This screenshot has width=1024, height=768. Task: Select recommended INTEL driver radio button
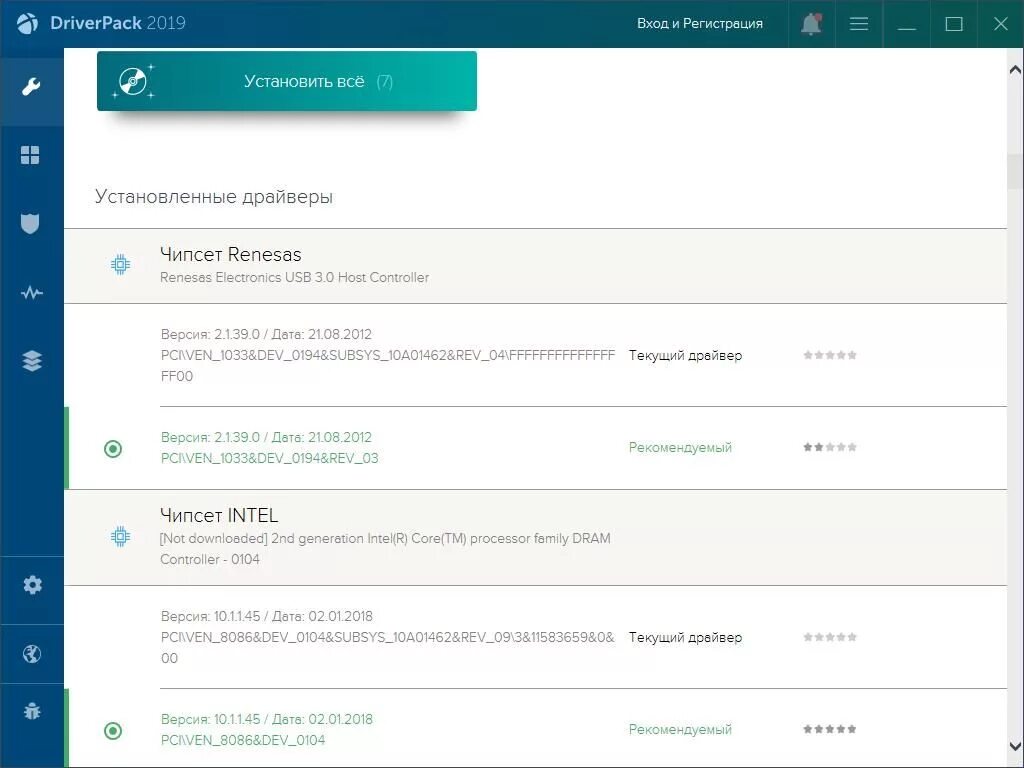click(x=113, y=731)
